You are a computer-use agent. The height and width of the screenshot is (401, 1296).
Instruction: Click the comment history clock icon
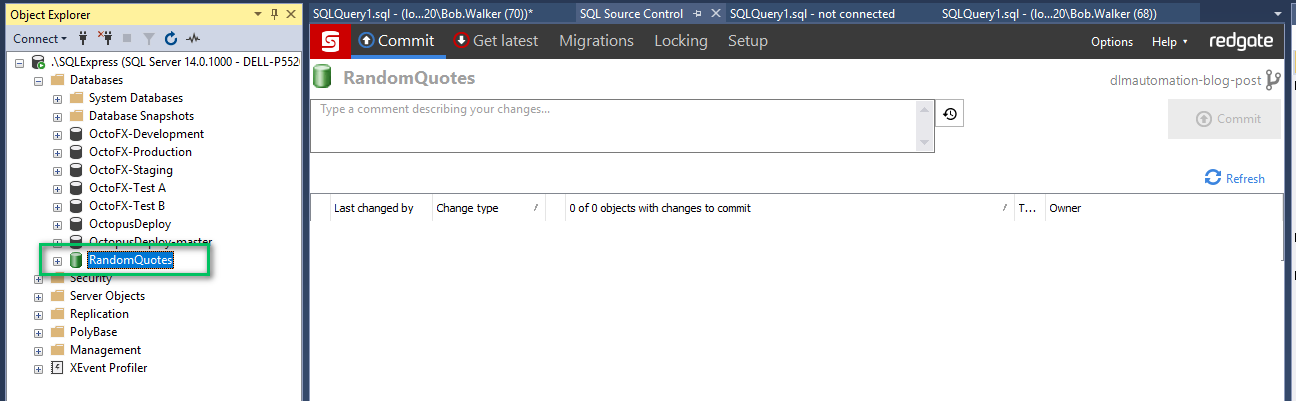(x=949, y=115)
